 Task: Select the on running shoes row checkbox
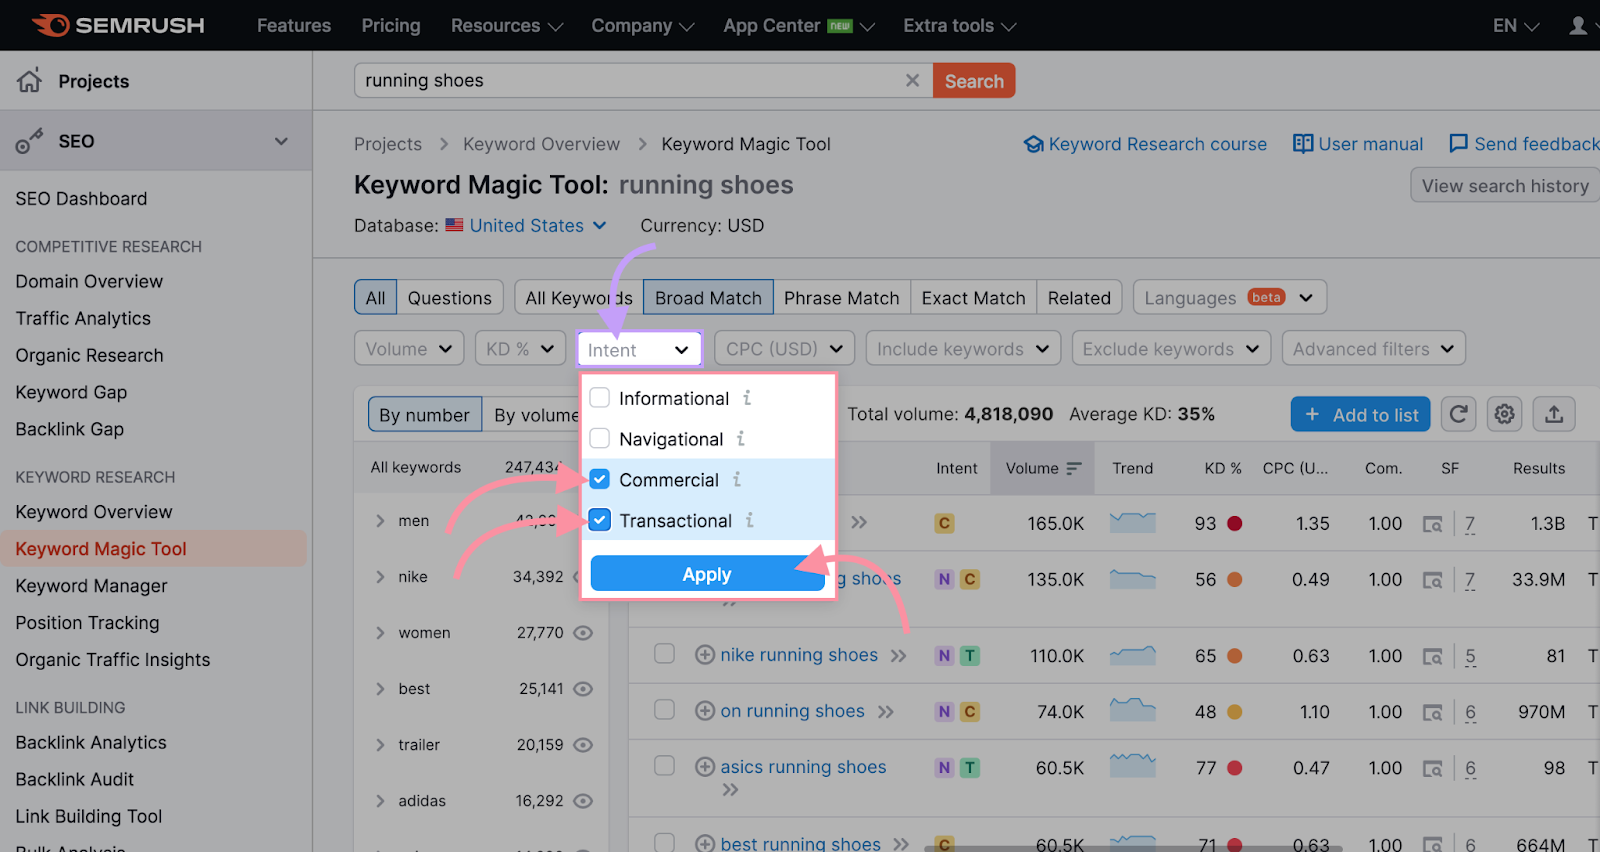tap(664, 709)
